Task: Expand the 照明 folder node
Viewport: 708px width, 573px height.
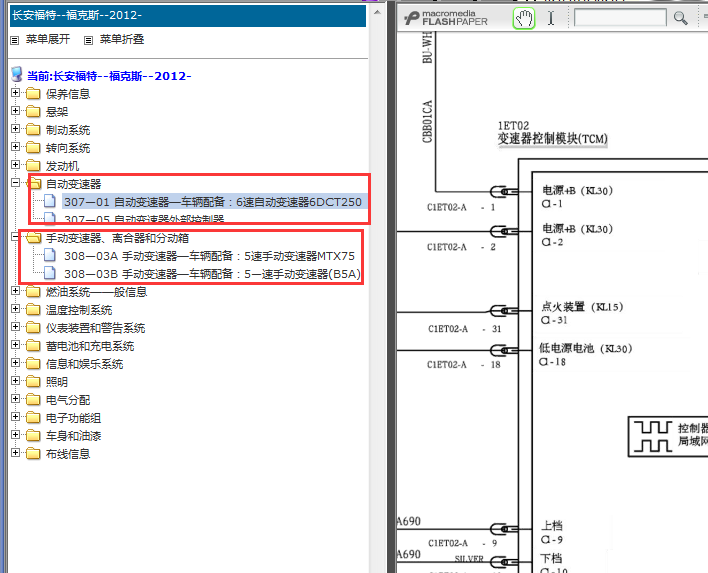Action: (x=15, y=381)
